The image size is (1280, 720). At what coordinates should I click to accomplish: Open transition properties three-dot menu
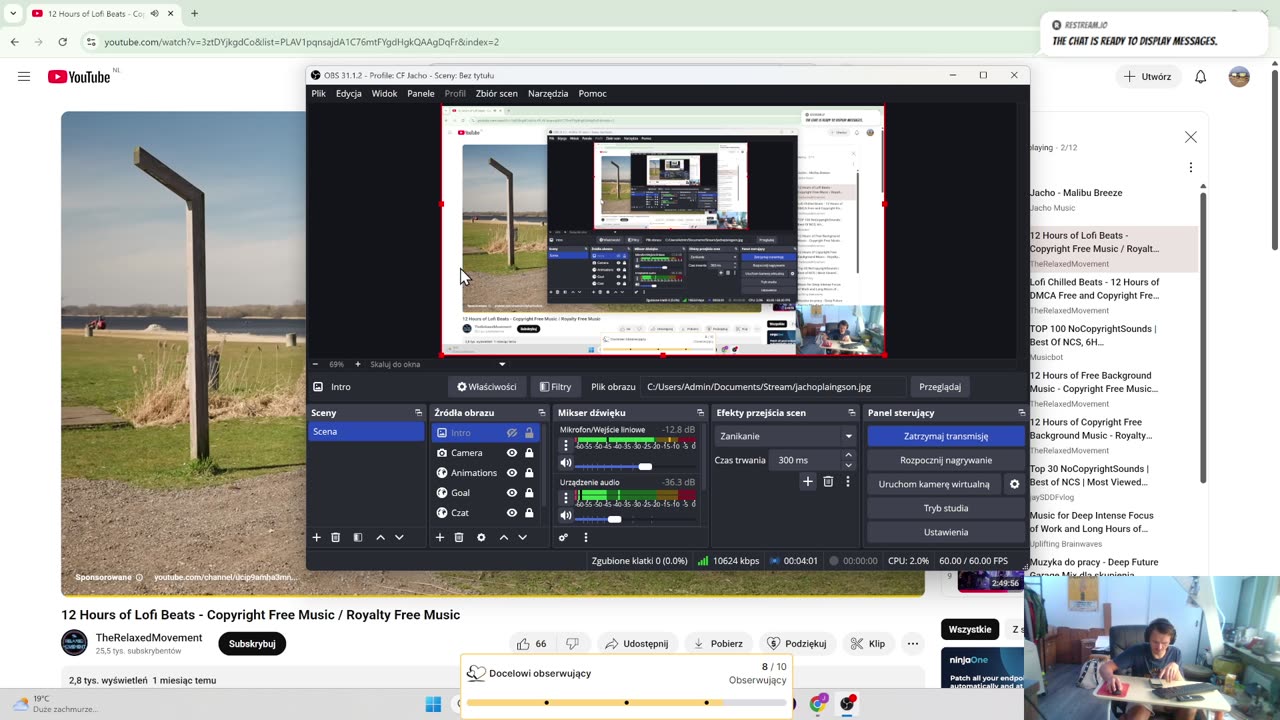(x=848, y=481)
